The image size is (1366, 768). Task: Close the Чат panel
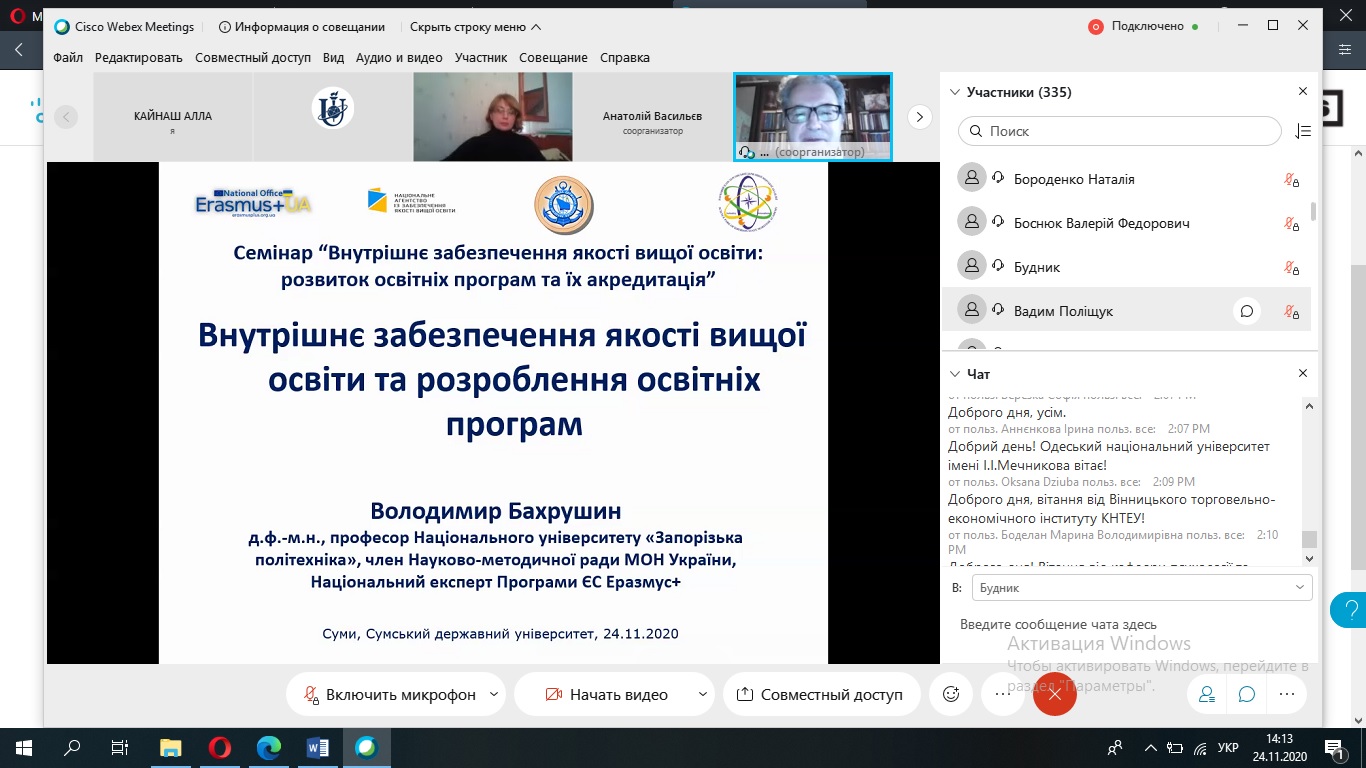pyautogui.click(x=1303, y=374)
